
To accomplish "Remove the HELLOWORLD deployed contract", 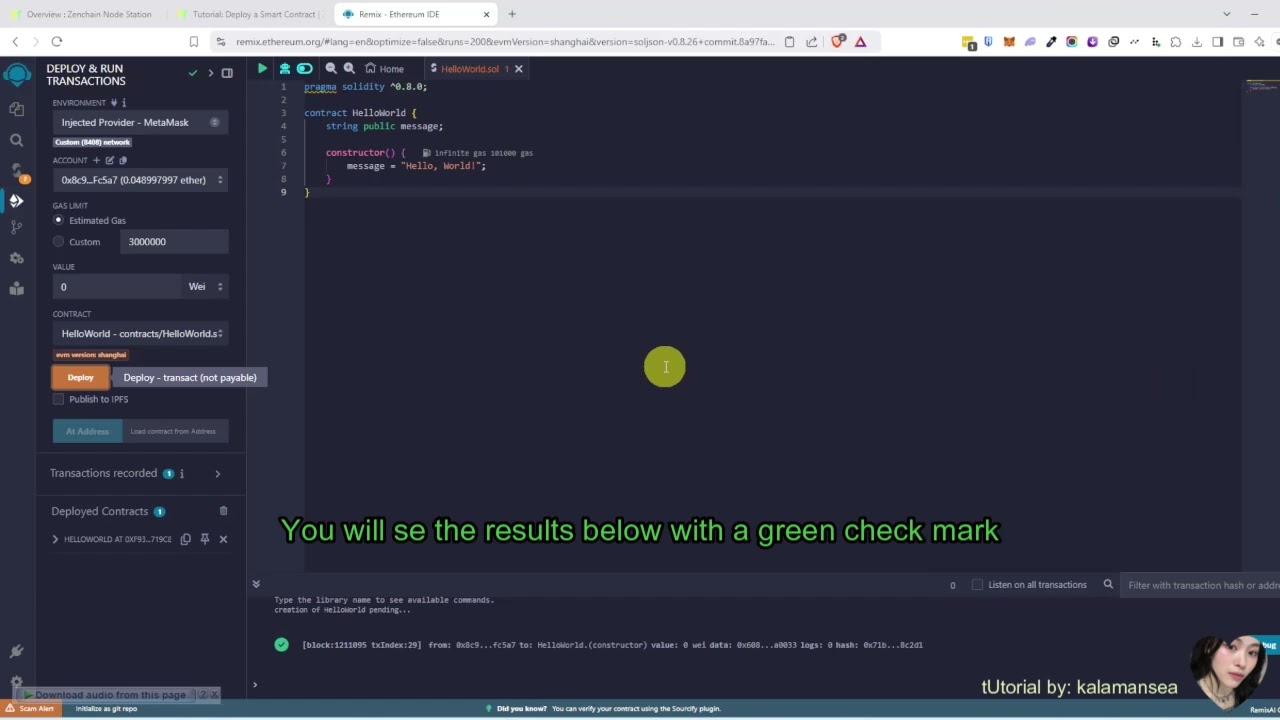I will (223, 539).
